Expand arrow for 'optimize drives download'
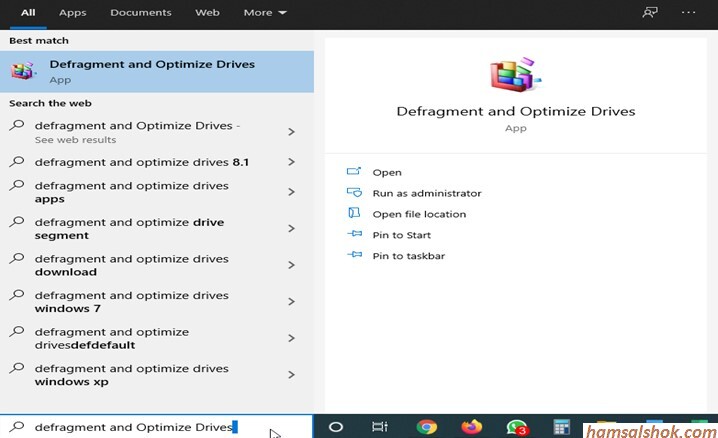Viewport: 718px width, 438px height. (x=291, y=265)
